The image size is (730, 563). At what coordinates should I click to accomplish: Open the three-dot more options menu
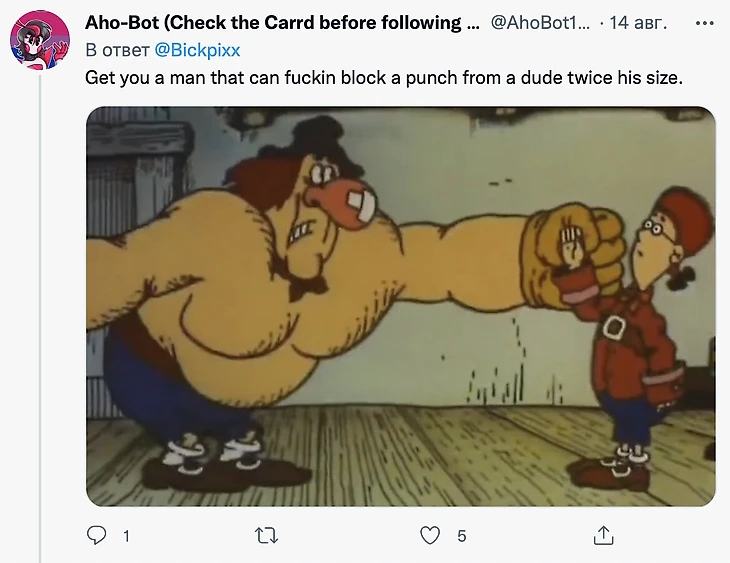704,23
